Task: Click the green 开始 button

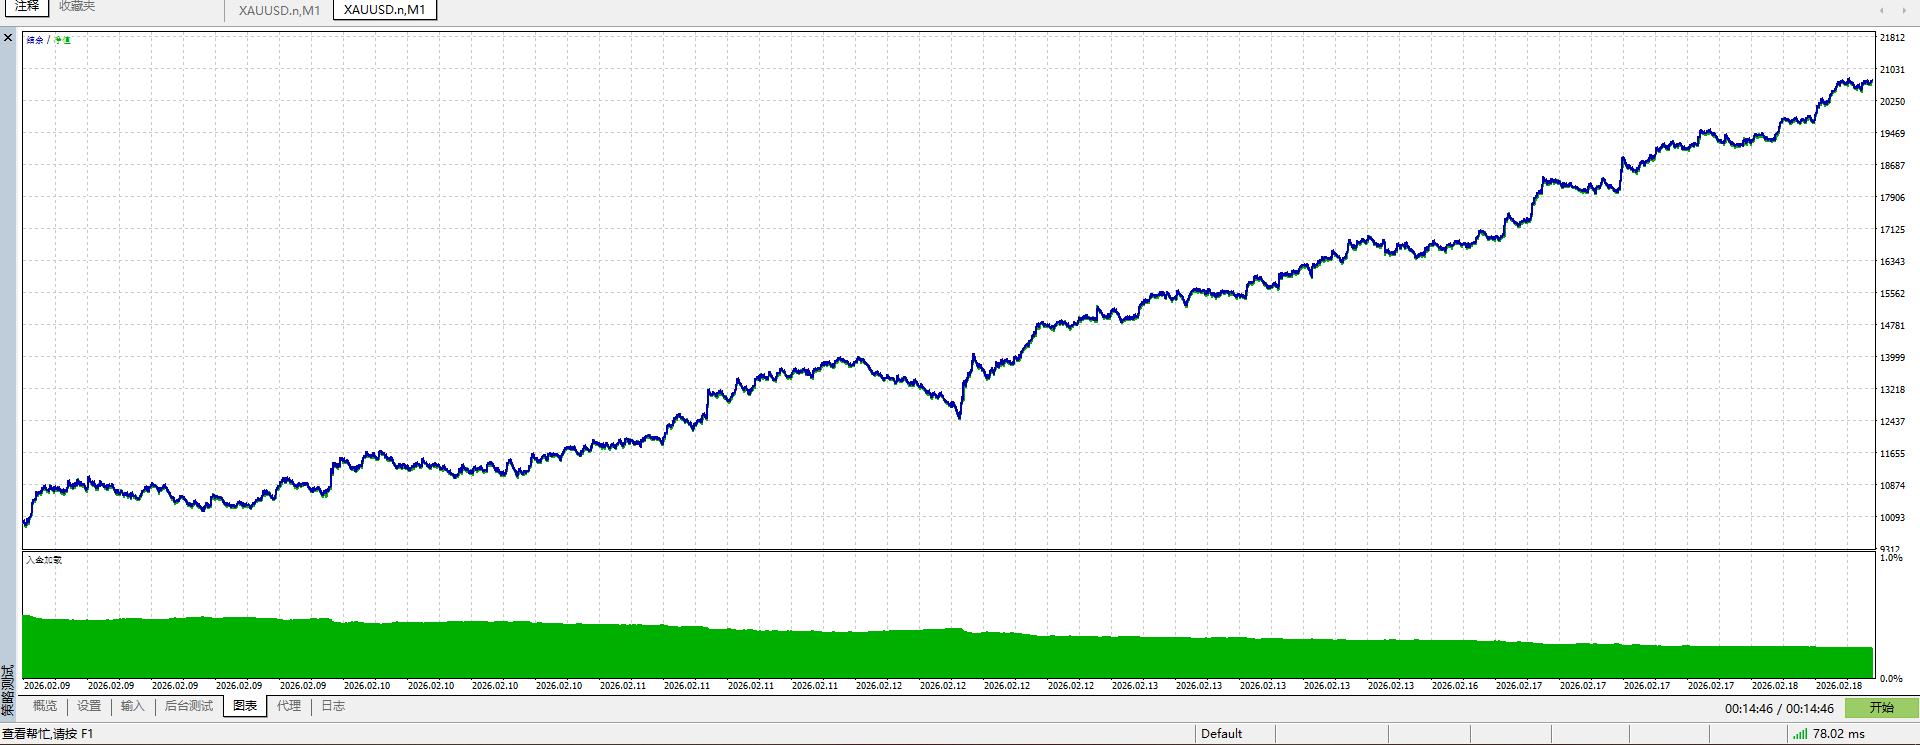Action: point(1882,708)
